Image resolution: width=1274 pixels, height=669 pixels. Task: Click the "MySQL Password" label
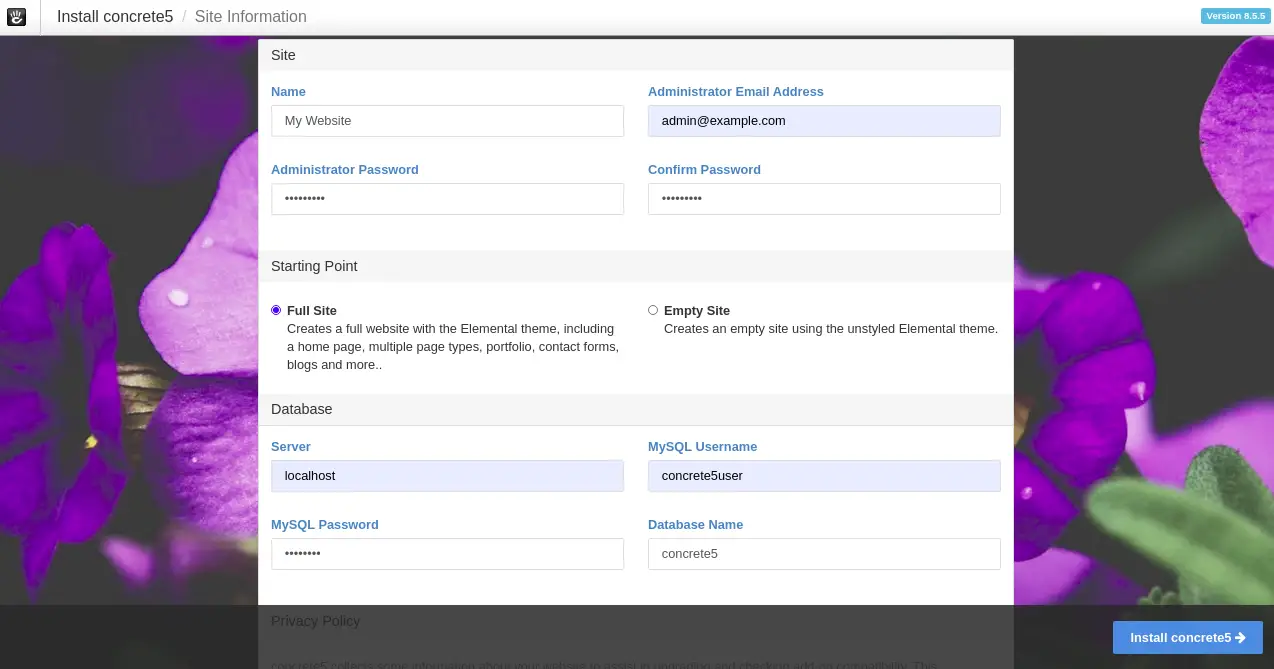pyautogui.click(x=325, y=525)
